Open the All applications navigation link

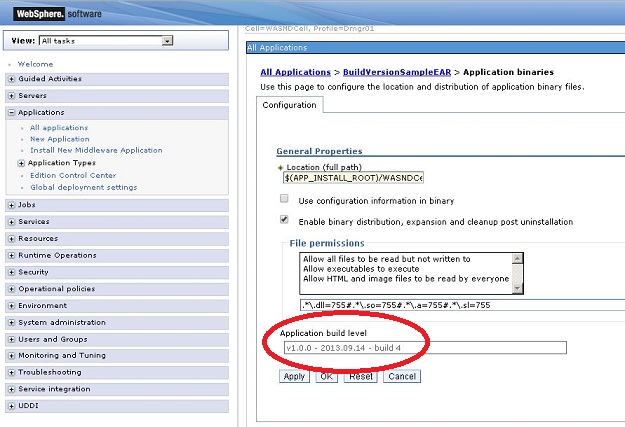[59, 128]
